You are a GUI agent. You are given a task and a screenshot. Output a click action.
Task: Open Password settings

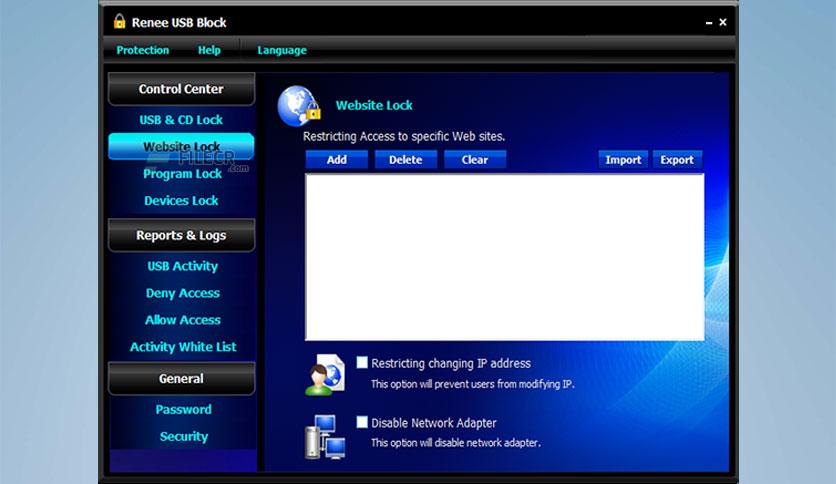pyautogui.click(x=183, y=409)
